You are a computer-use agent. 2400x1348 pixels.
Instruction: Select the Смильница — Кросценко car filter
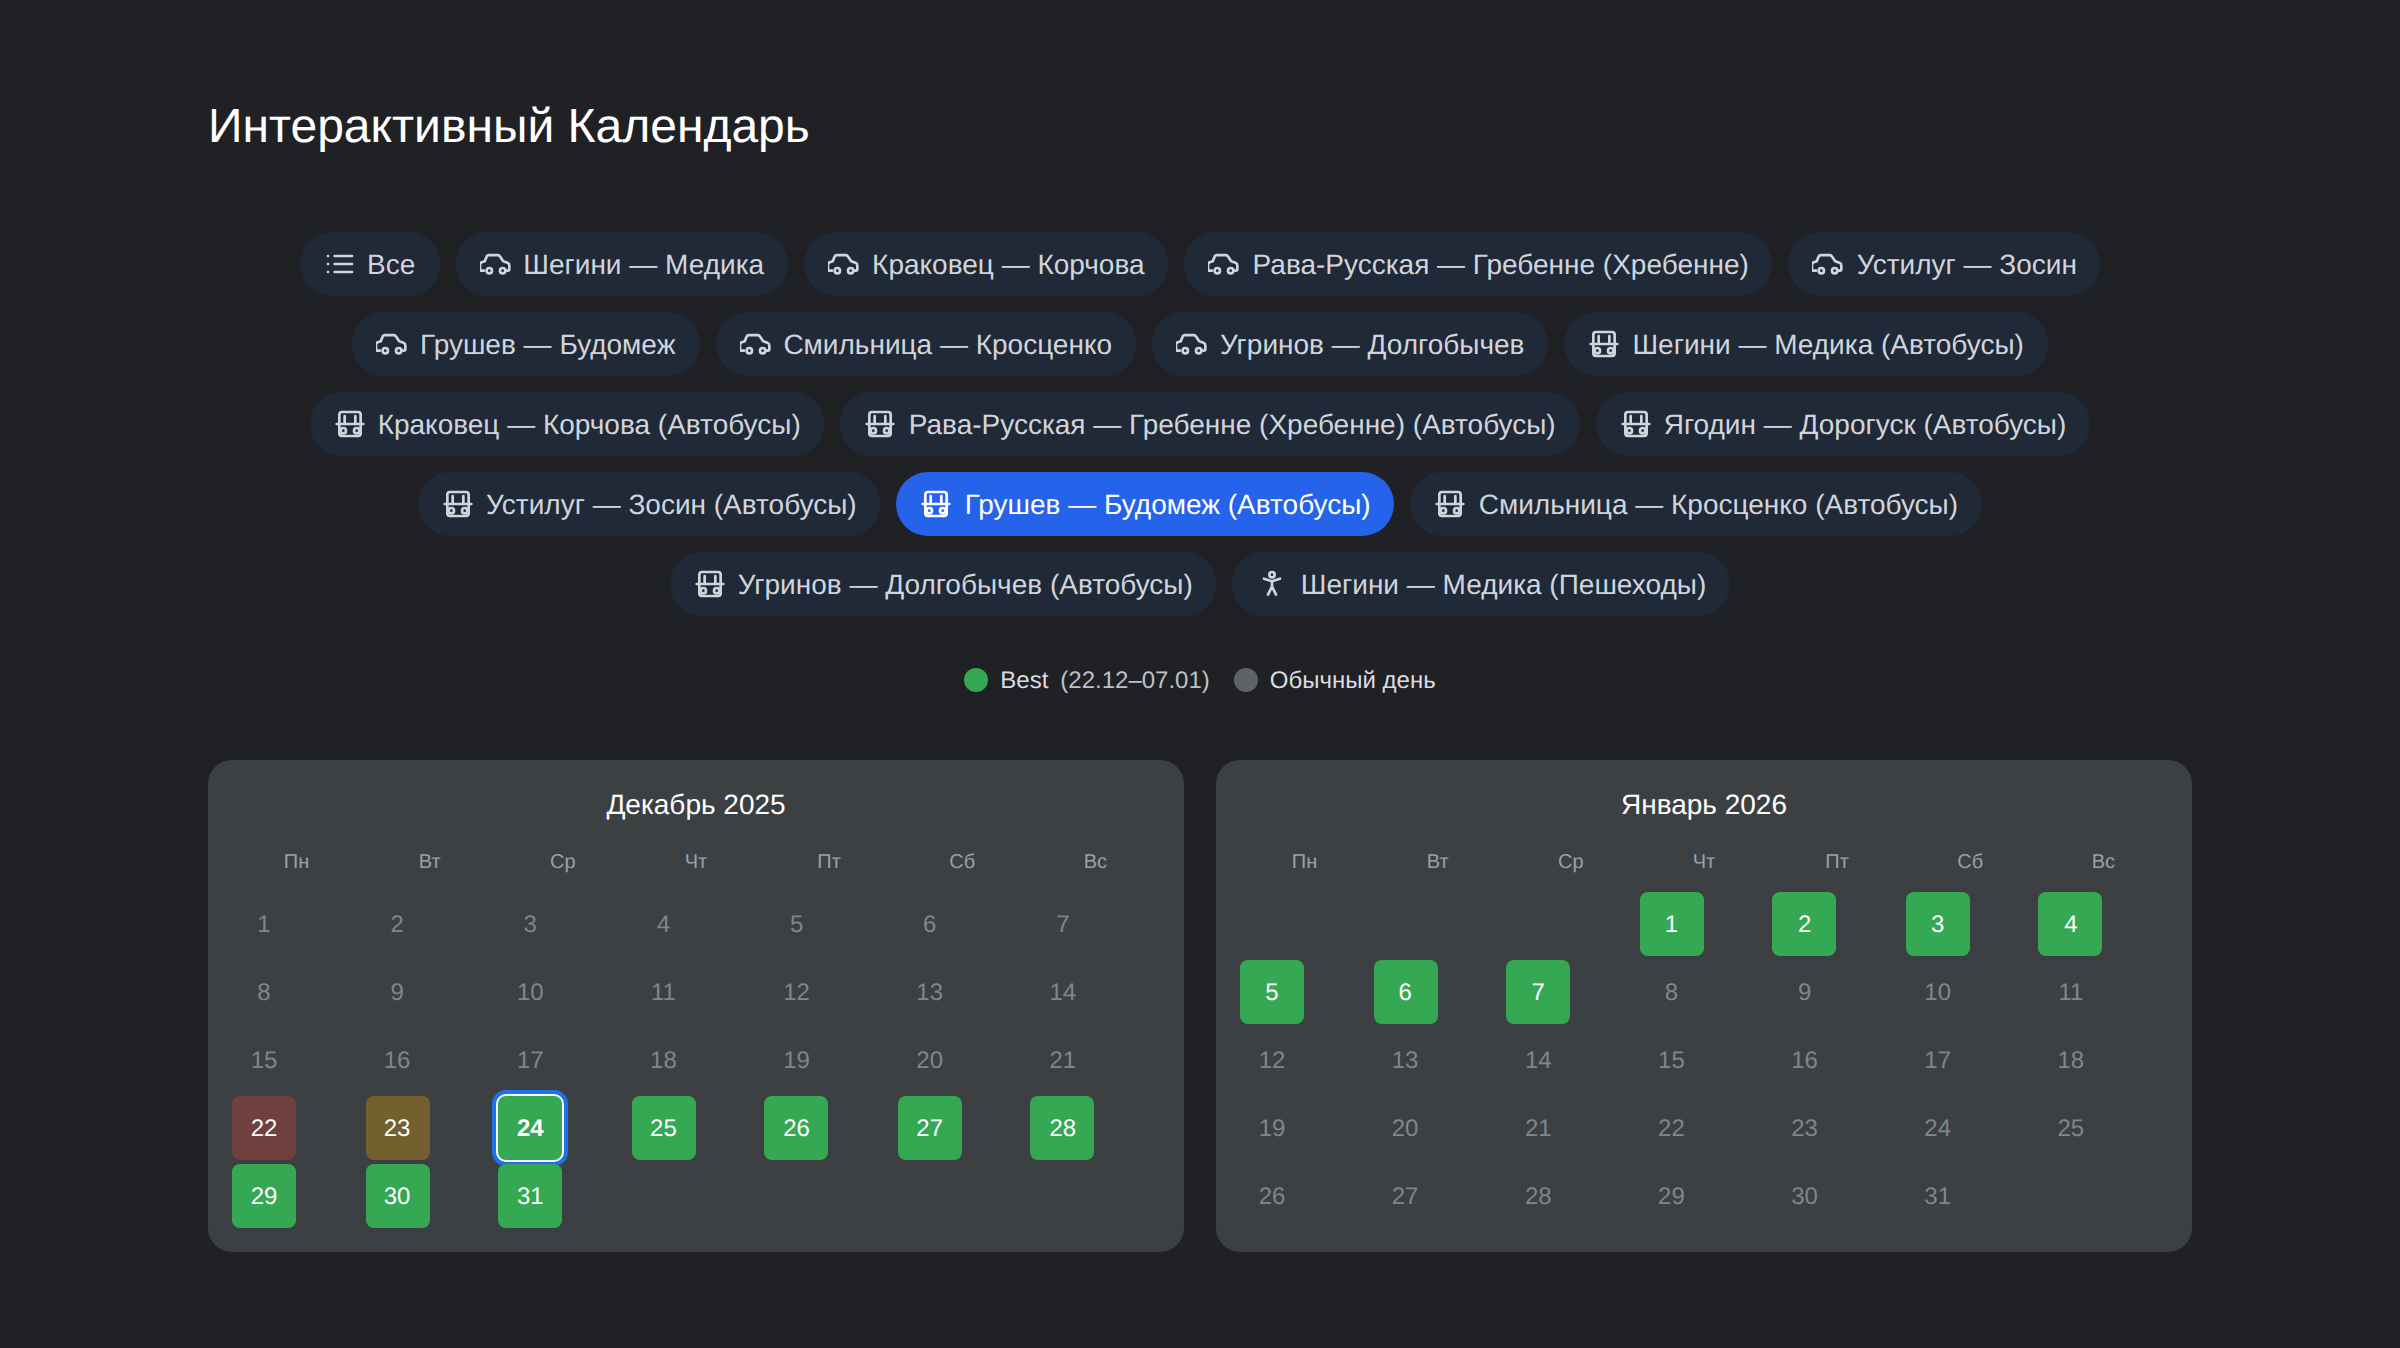925,344
